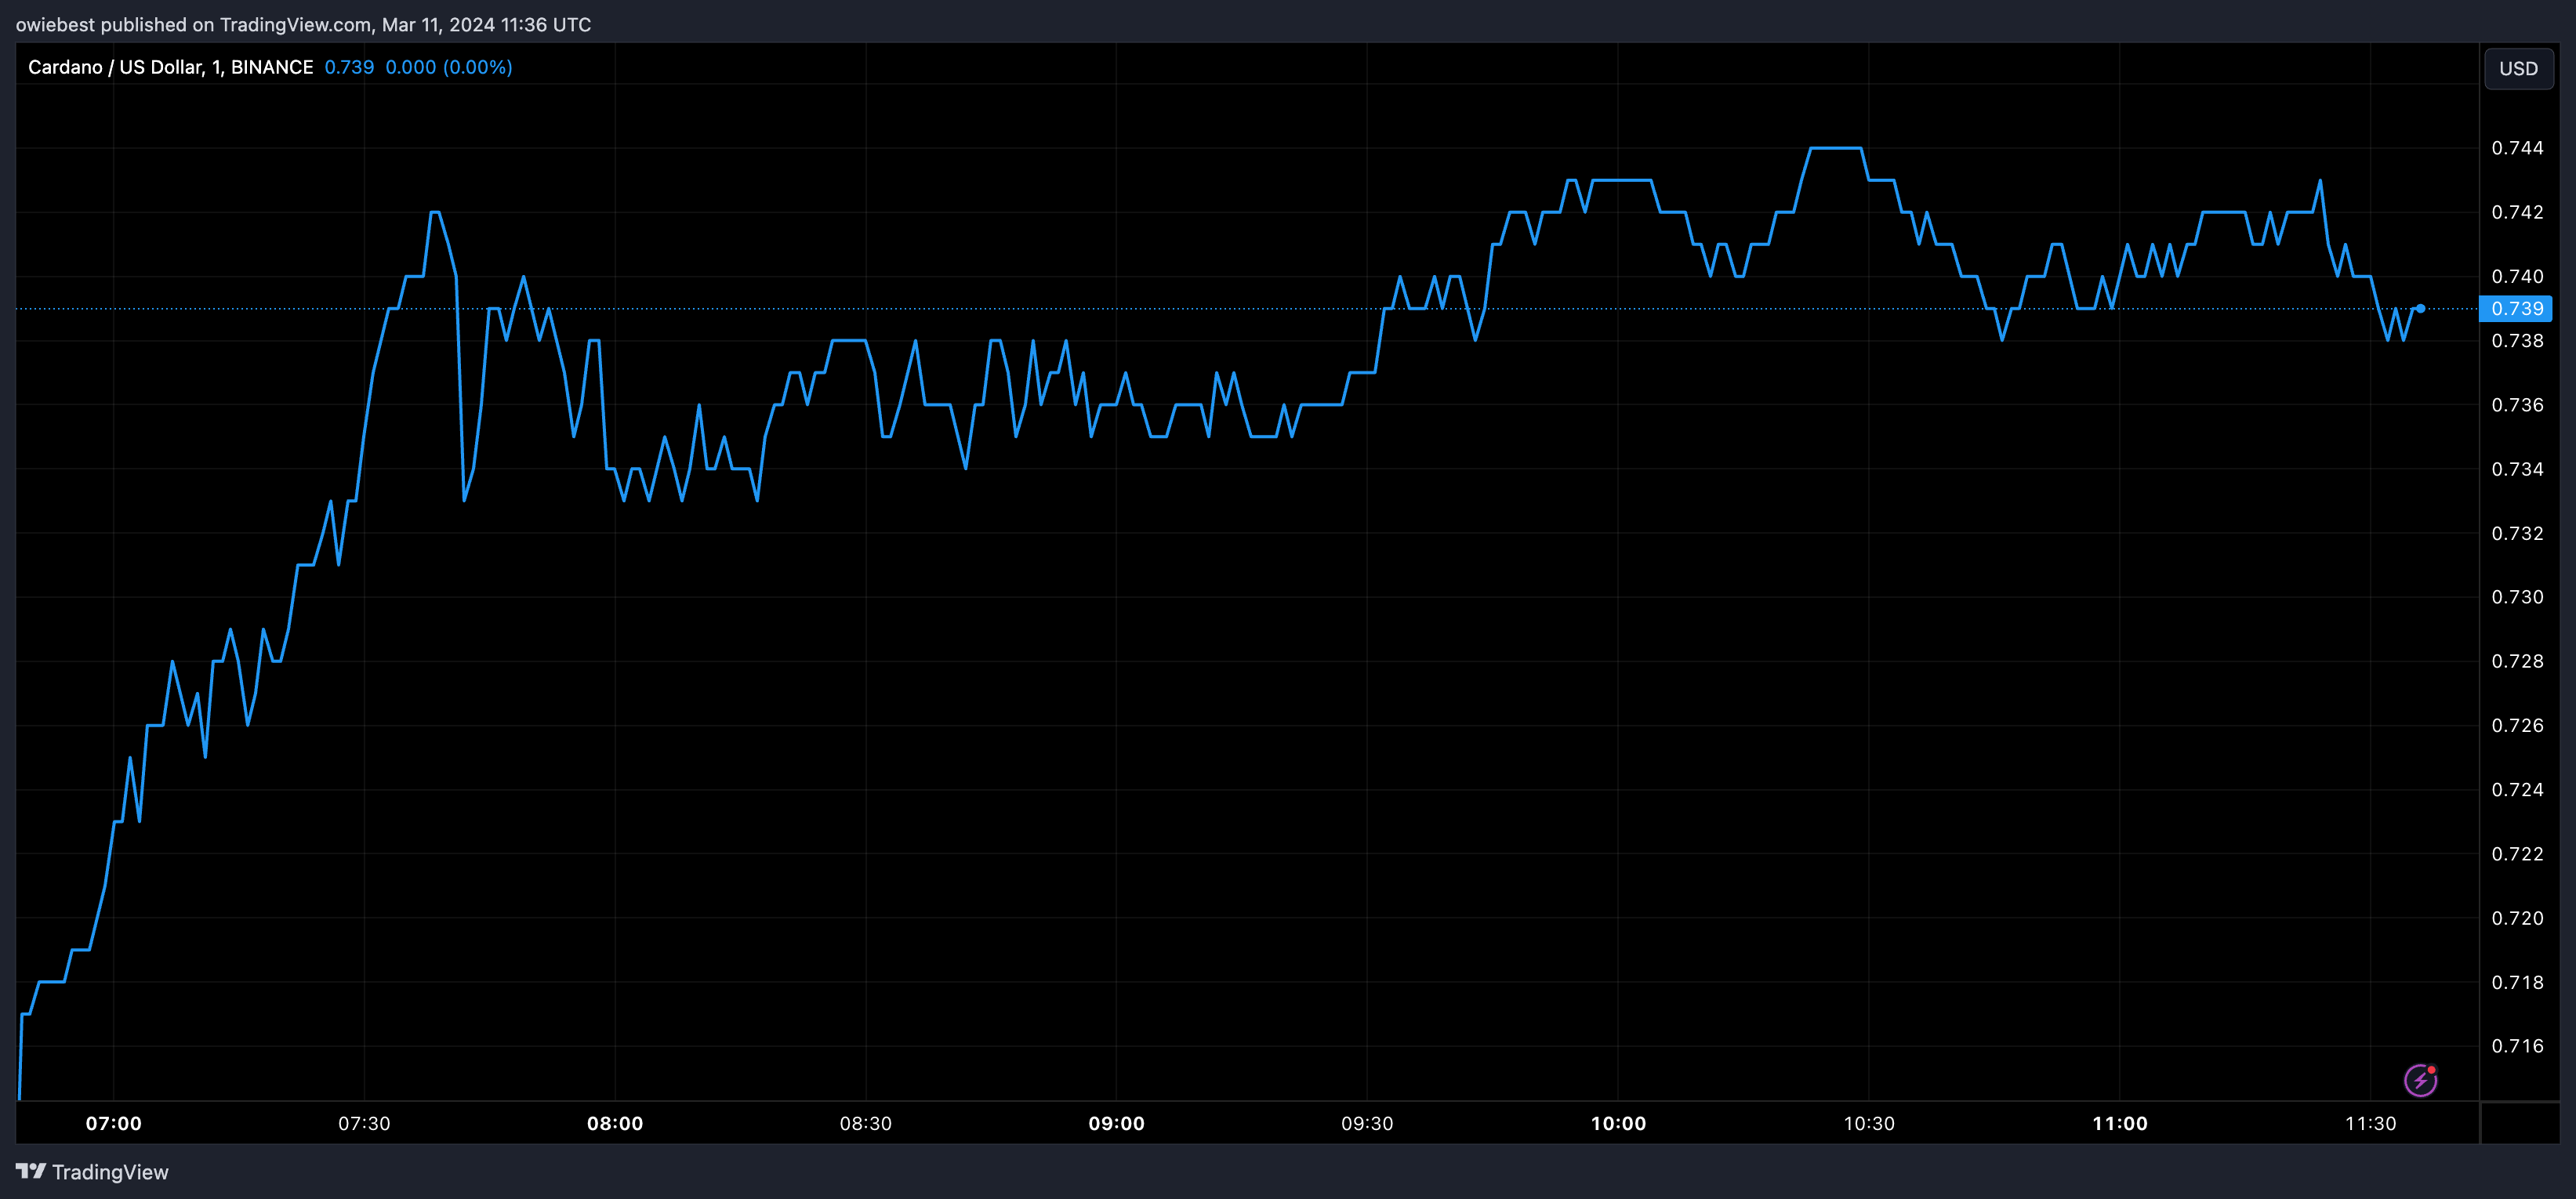Click the published-on TradingView.com header text
Viewport: 2576px width, 1199px height.
point(303,24)
